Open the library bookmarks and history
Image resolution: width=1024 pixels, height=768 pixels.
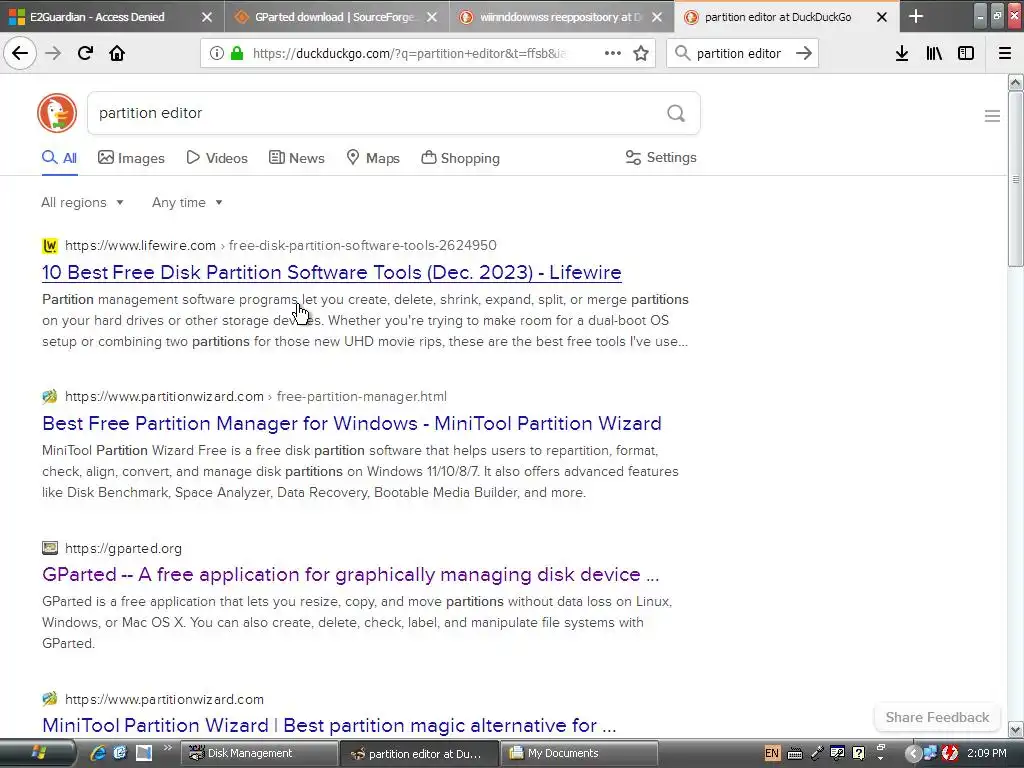point(934,53)
